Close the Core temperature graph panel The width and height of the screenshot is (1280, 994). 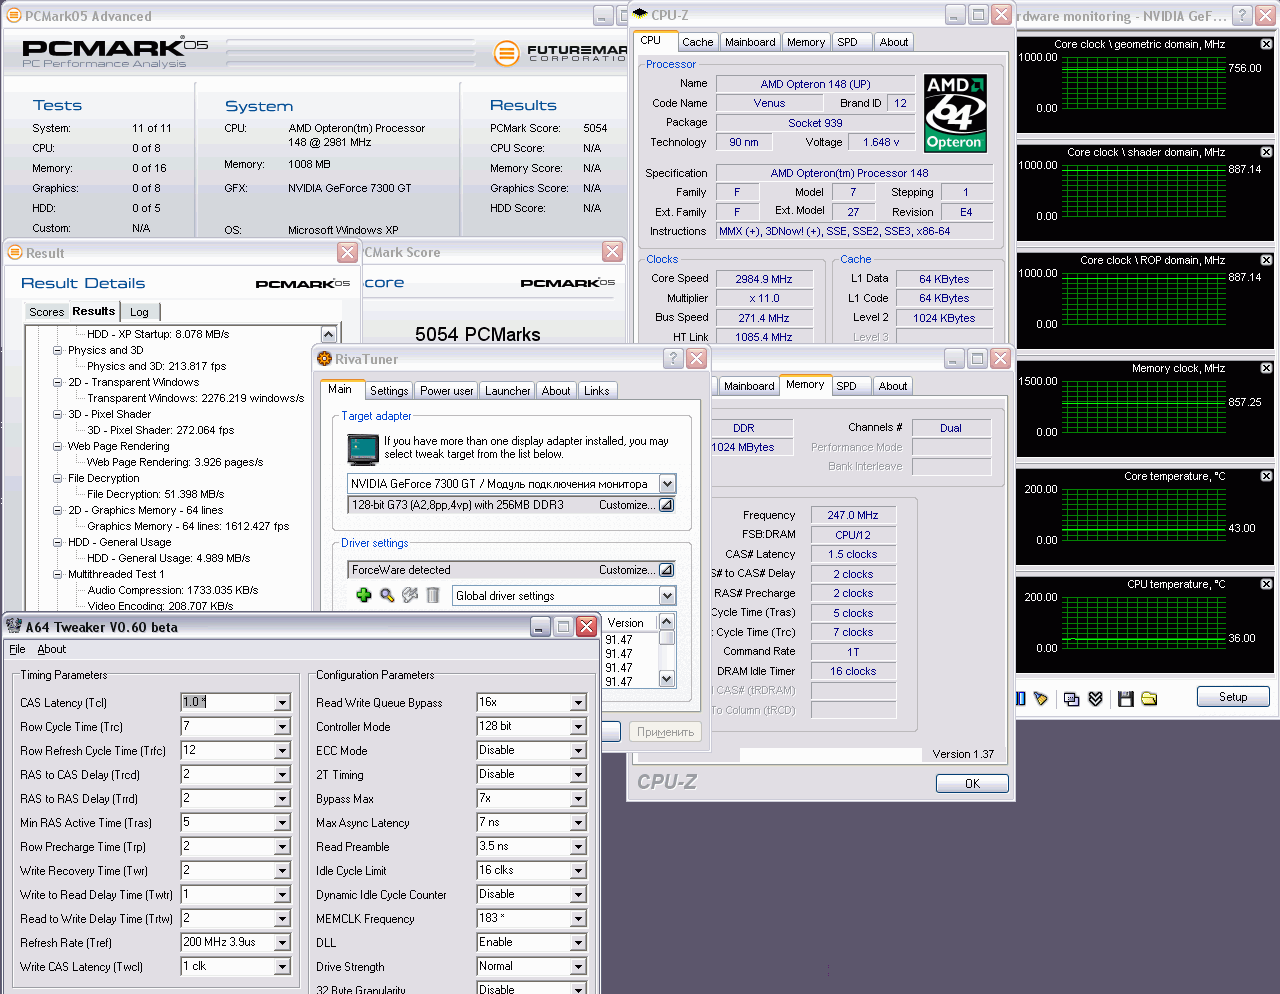[1266, 476]
